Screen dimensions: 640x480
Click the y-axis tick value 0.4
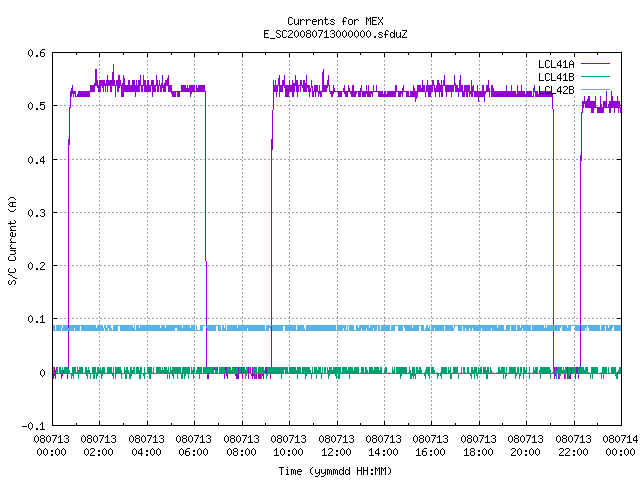pos(36,160)
